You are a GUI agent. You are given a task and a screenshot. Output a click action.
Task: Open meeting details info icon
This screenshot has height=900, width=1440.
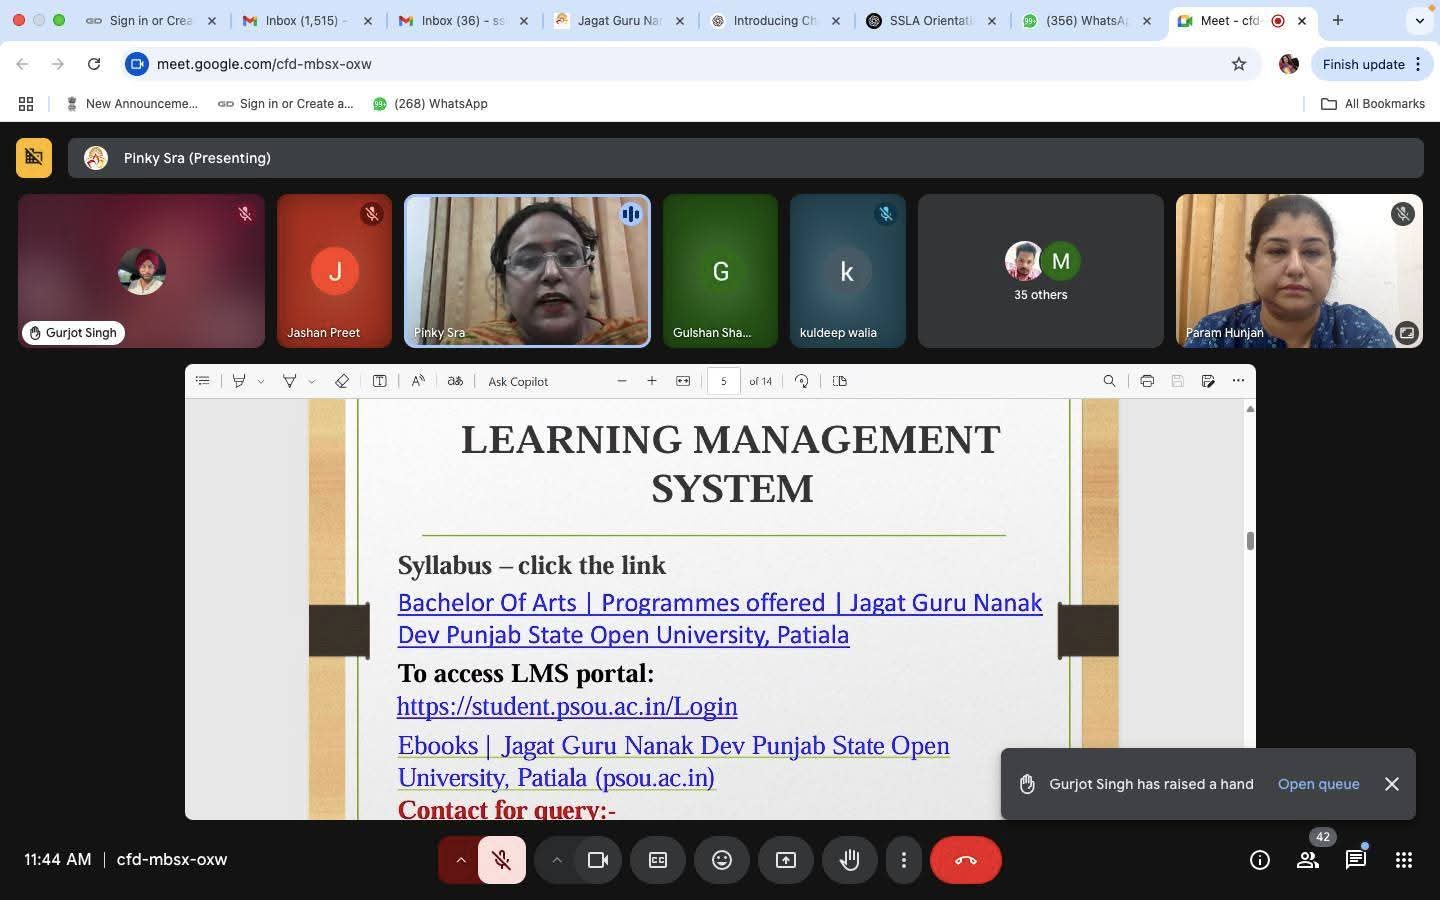click(x=1260, y=860)
